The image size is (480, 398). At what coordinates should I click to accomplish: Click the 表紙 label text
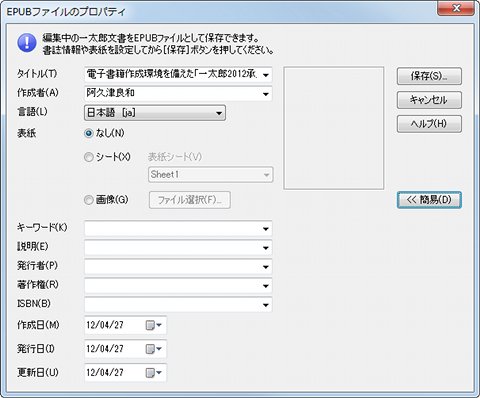(x=26, y=133)
